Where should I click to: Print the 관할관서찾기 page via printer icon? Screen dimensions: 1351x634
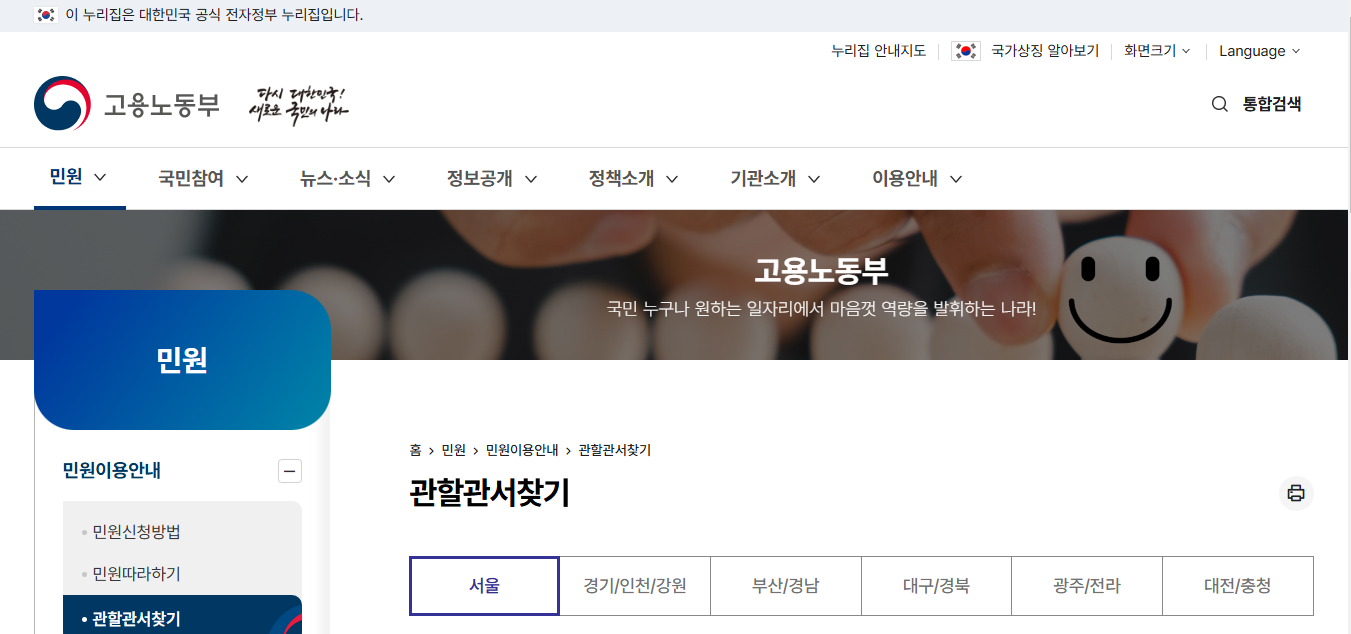[x=1296, y=492]
